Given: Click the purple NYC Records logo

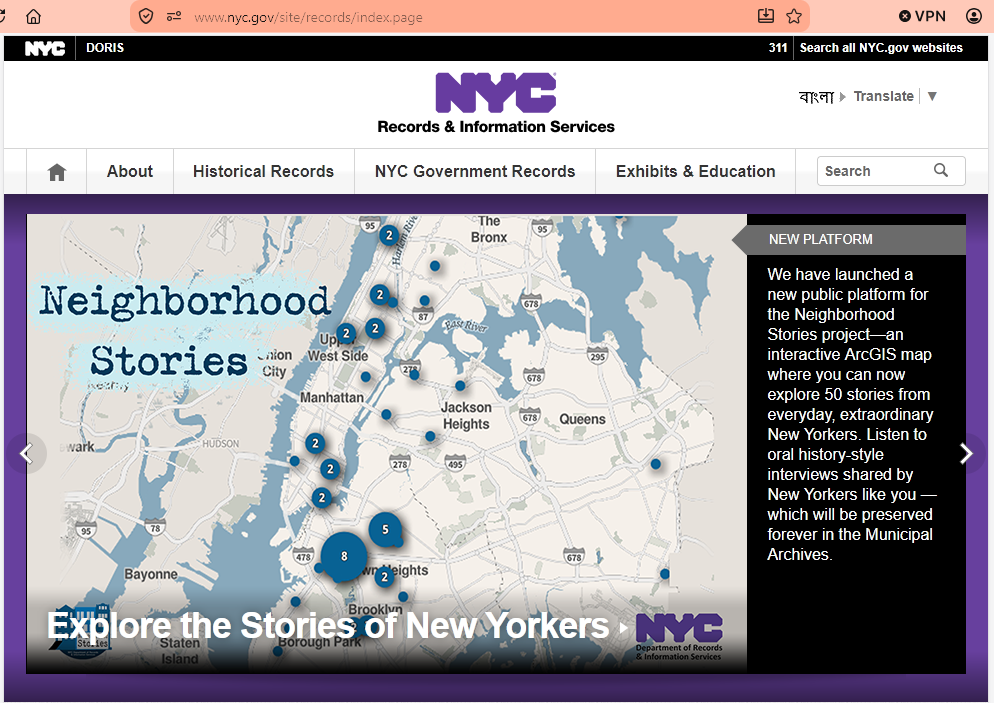Looking at the screenshot, I should tap(496, 93).
